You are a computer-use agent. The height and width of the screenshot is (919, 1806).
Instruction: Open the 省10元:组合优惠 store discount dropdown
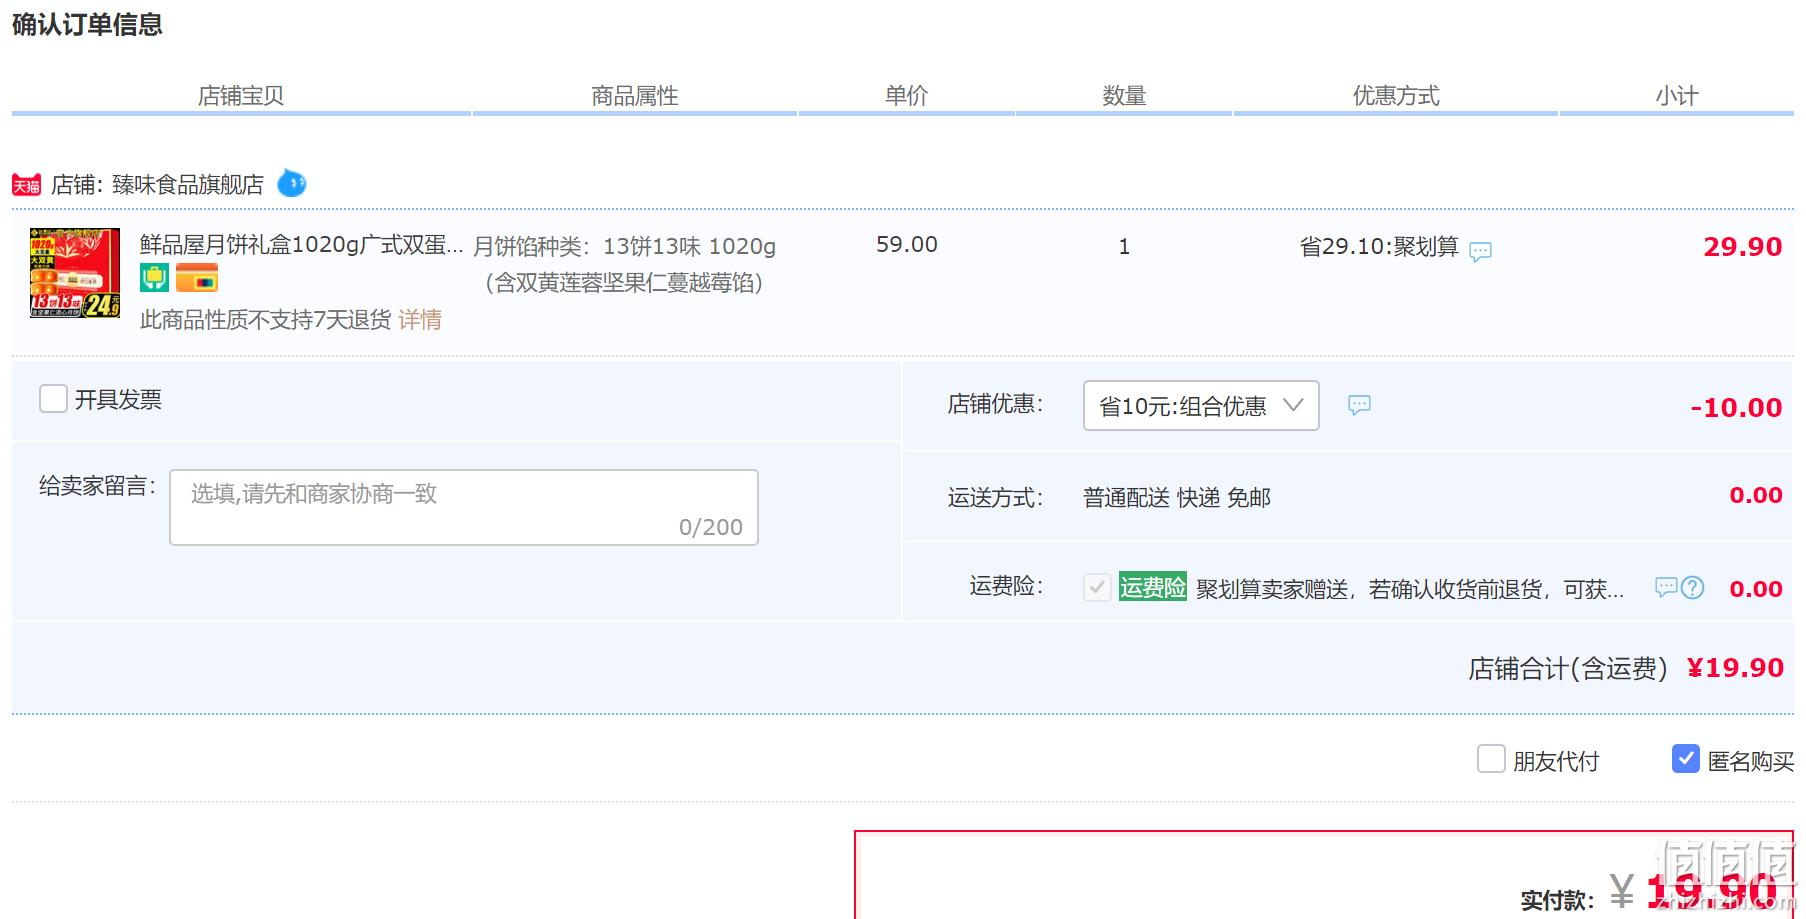click(x=1201, y=405)
